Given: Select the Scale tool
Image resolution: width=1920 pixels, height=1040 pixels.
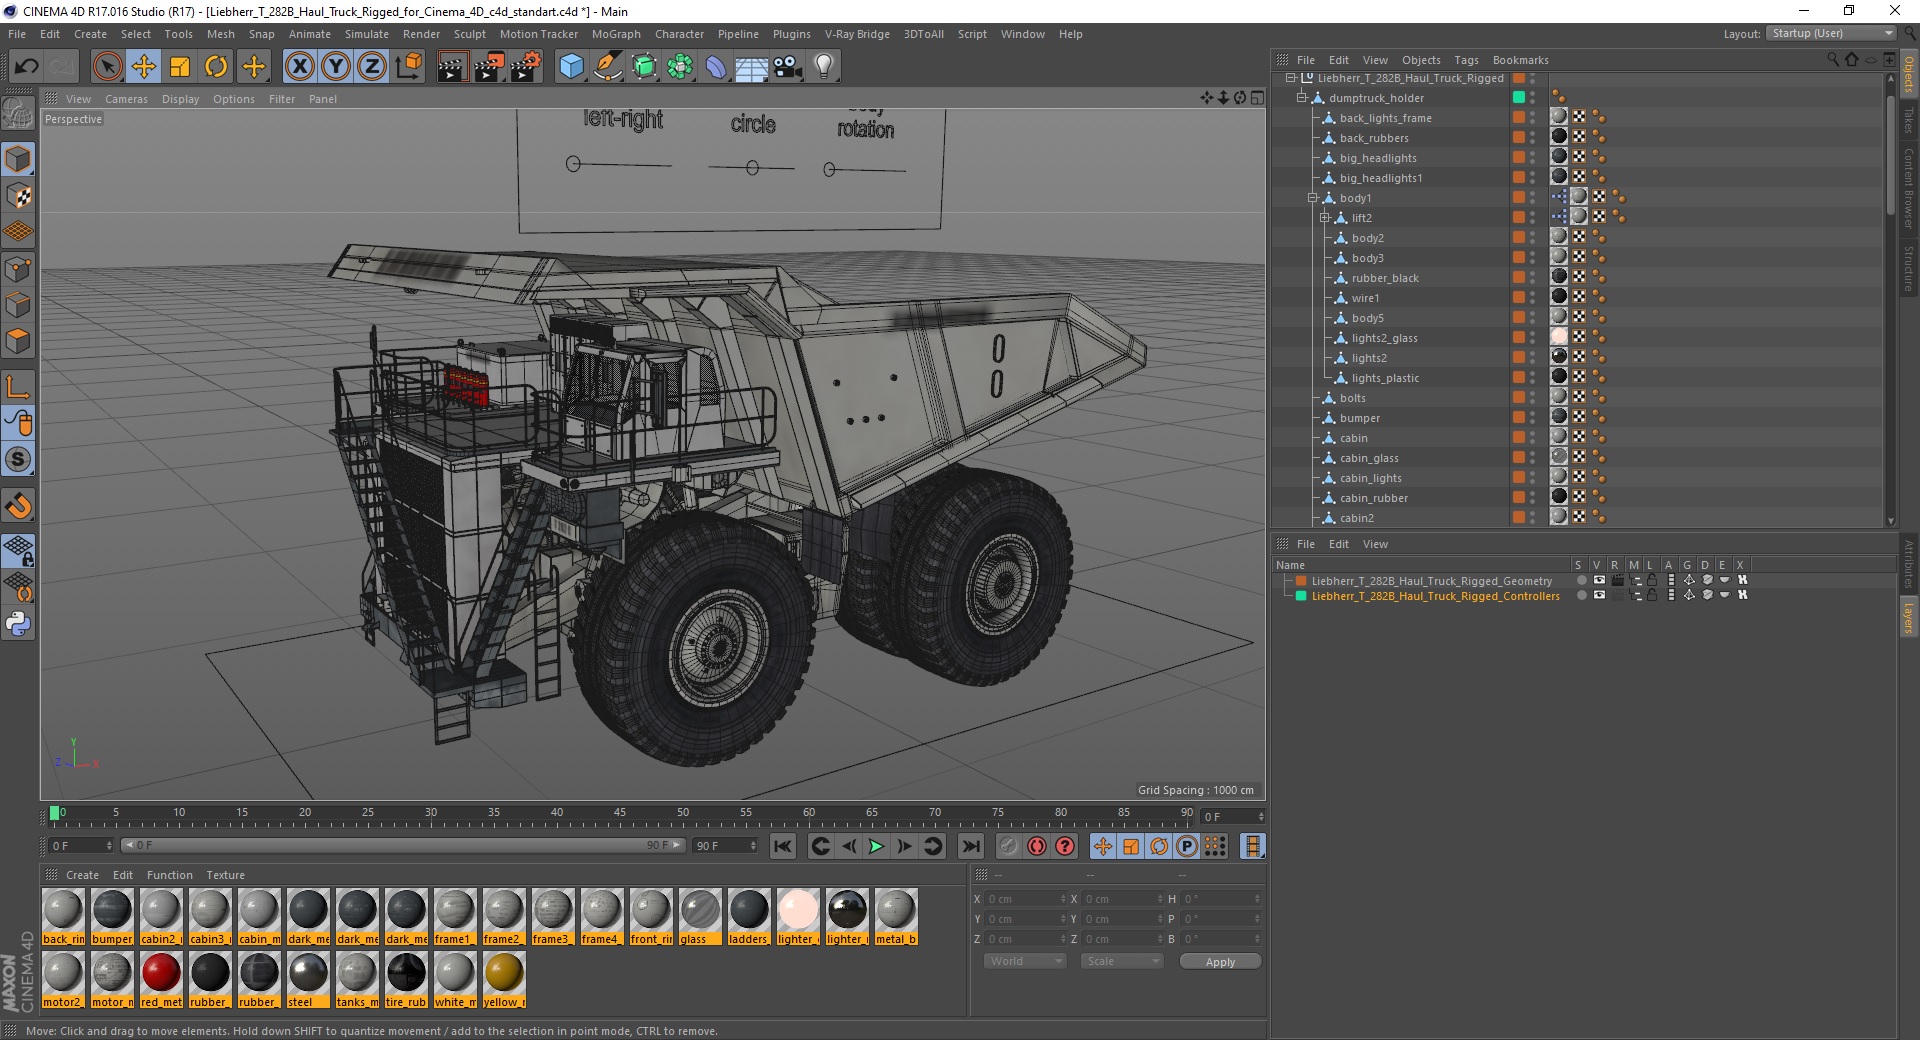Looking at the screenshot, I should (180, 67).
